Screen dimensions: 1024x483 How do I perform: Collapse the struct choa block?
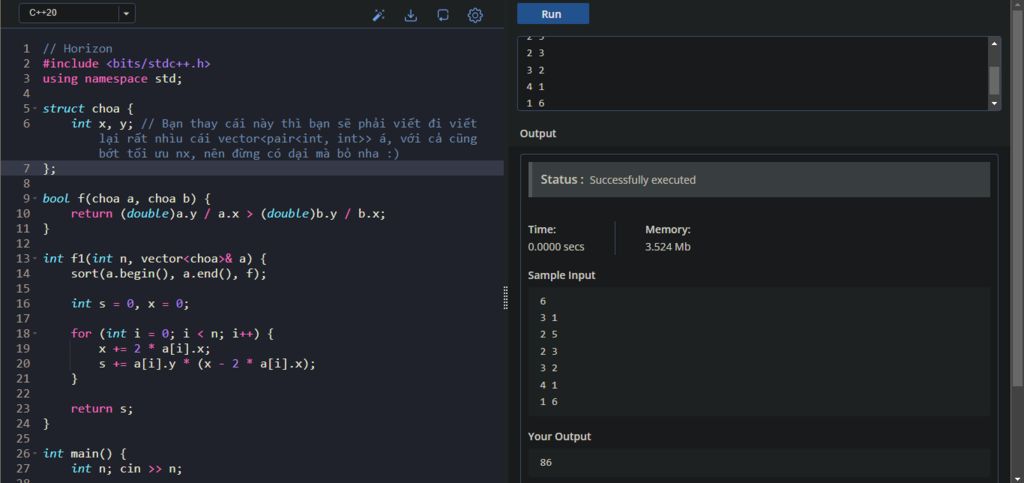click(36, 108)
